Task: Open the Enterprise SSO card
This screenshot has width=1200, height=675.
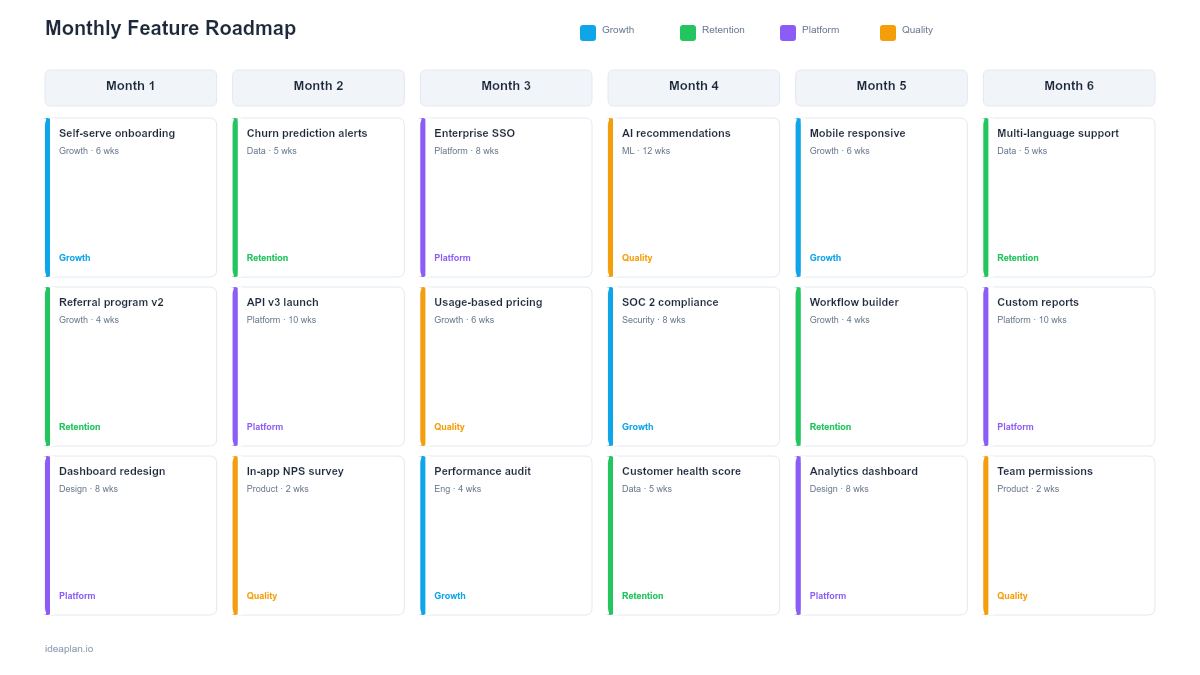Action: coord(506,196)
